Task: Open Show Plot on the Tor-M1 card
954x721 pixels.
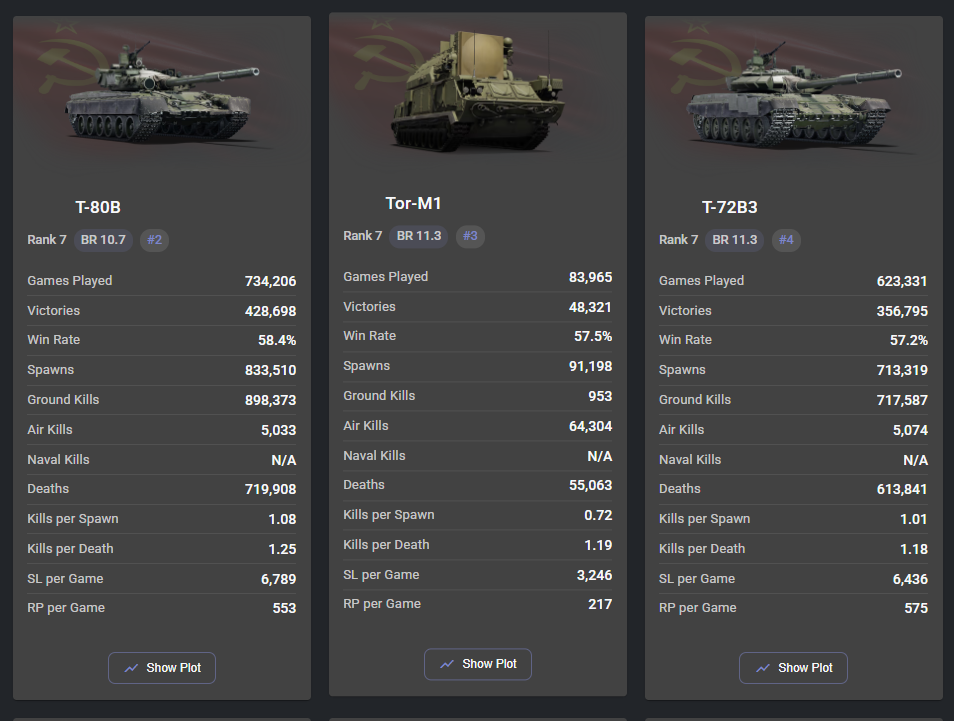Action: click(x=478, y=664)
